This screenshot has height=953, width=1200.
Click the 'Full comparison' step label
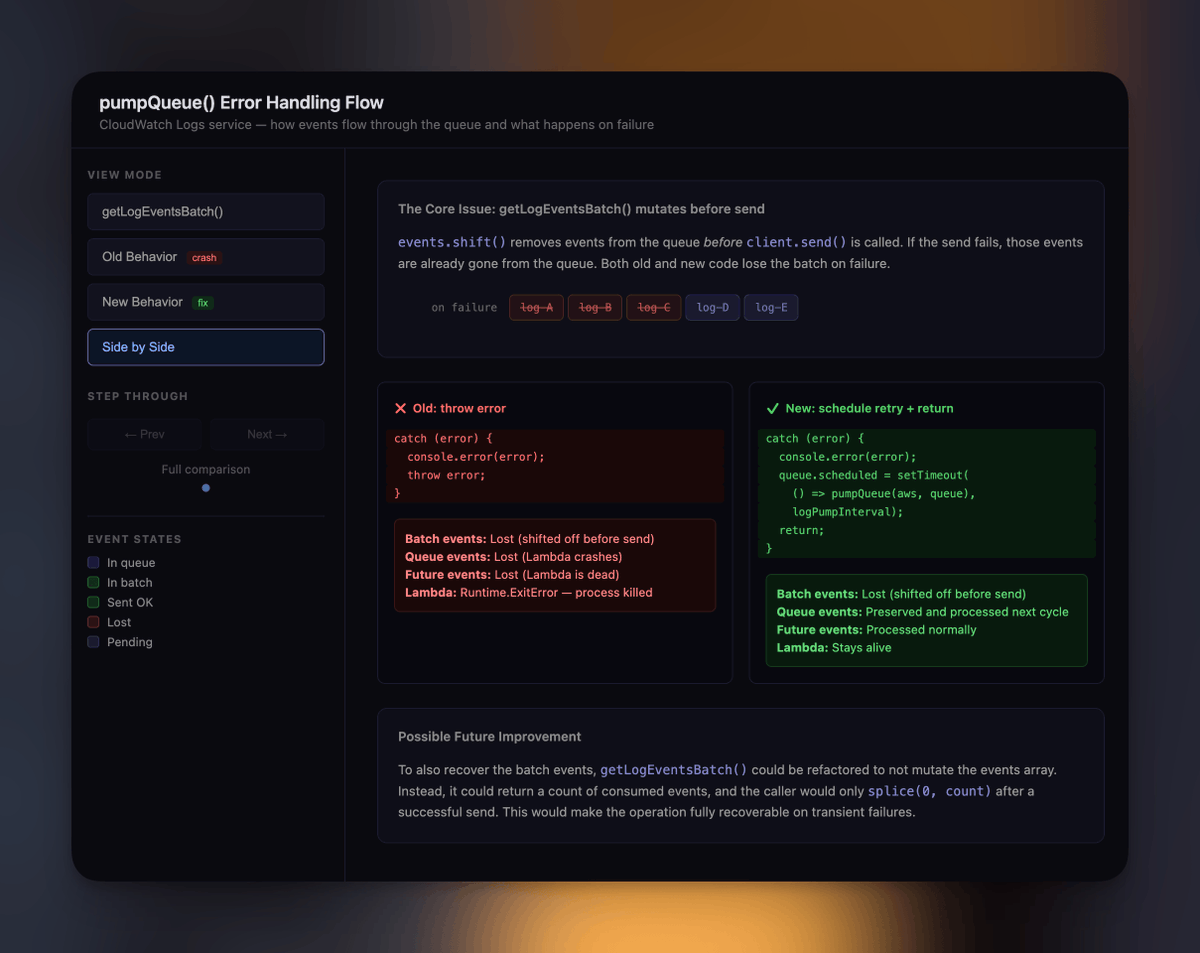coord(206,469)
